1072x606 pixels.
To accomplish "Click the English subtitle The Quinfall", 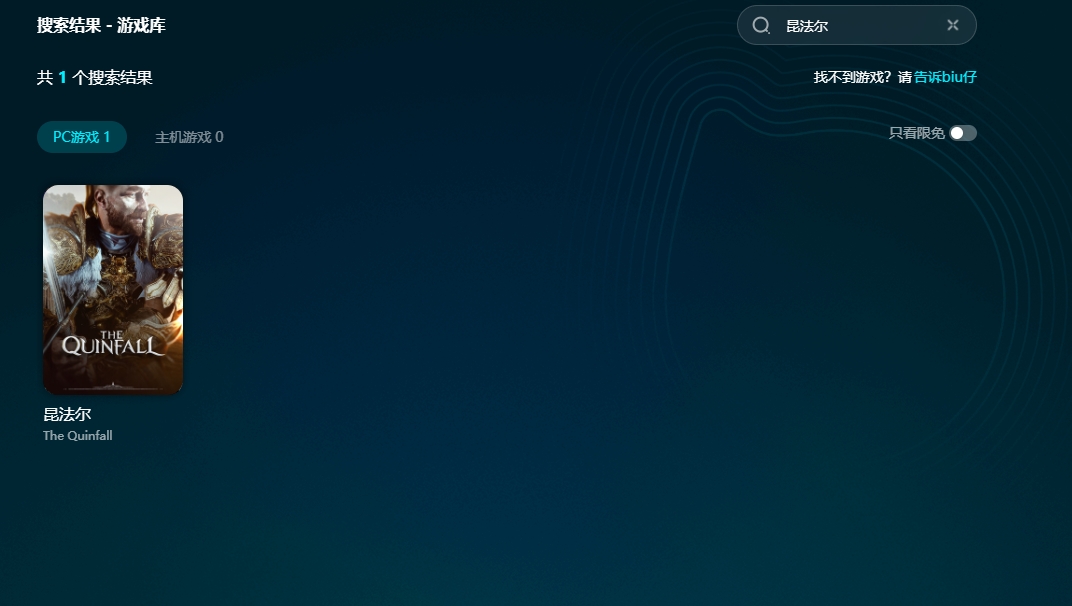I will pos(78,436).
